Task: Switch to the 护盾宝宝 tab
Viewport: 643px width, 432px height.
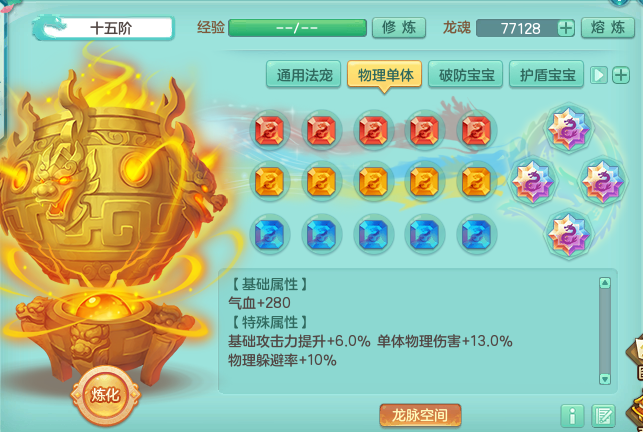Action: pyautogui.click(x=547, y=74)
